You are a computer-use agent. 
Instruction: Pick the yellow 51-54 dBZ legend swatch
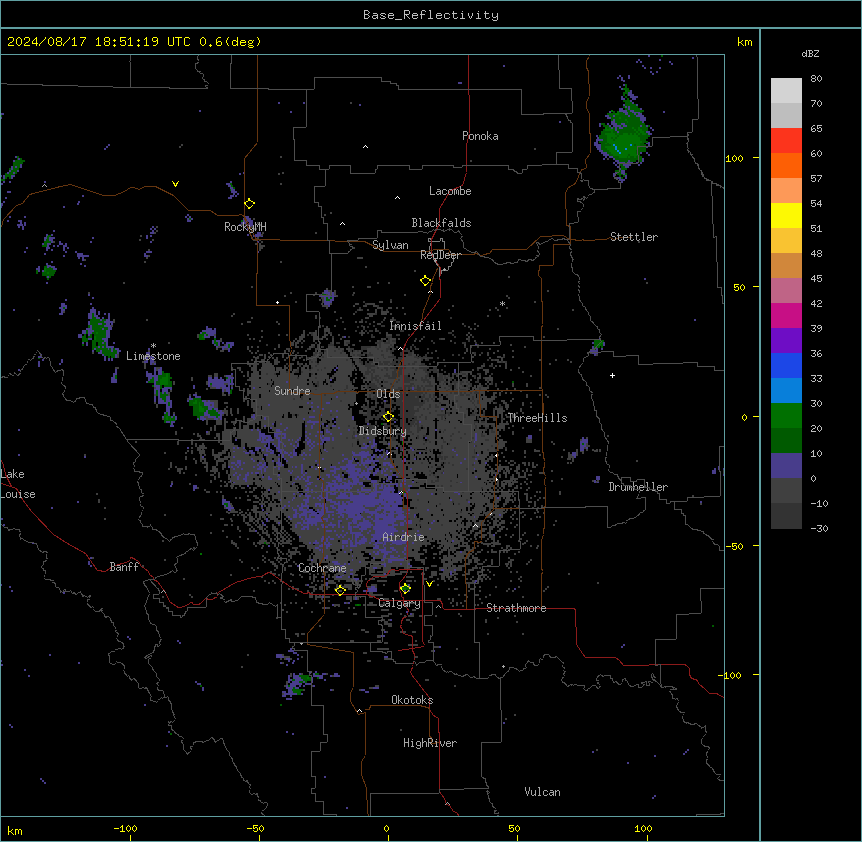tap(786, 215)
